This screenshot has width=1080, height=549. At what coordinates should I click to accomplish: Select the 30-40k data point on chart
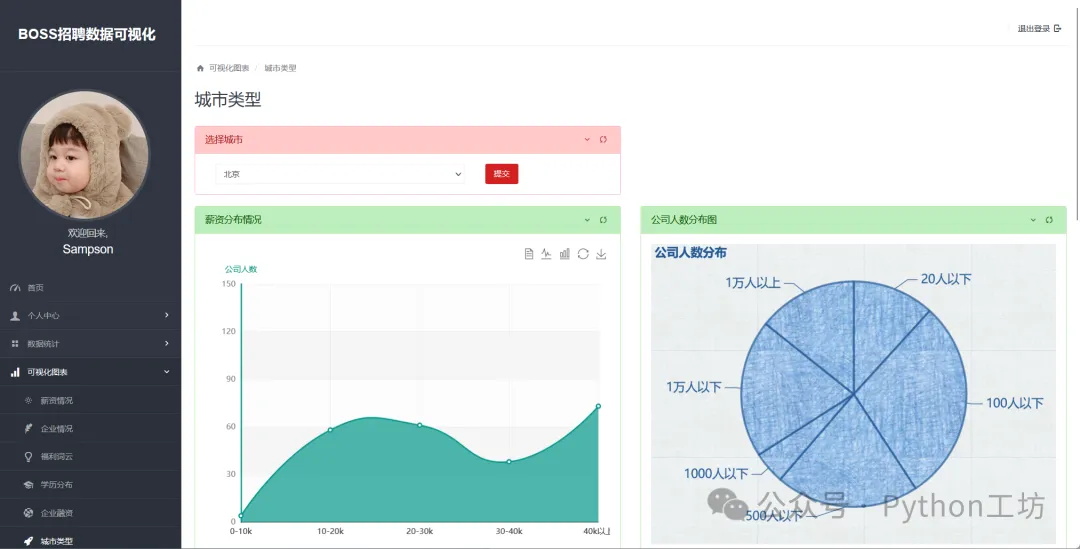click(x=509, y=462)
